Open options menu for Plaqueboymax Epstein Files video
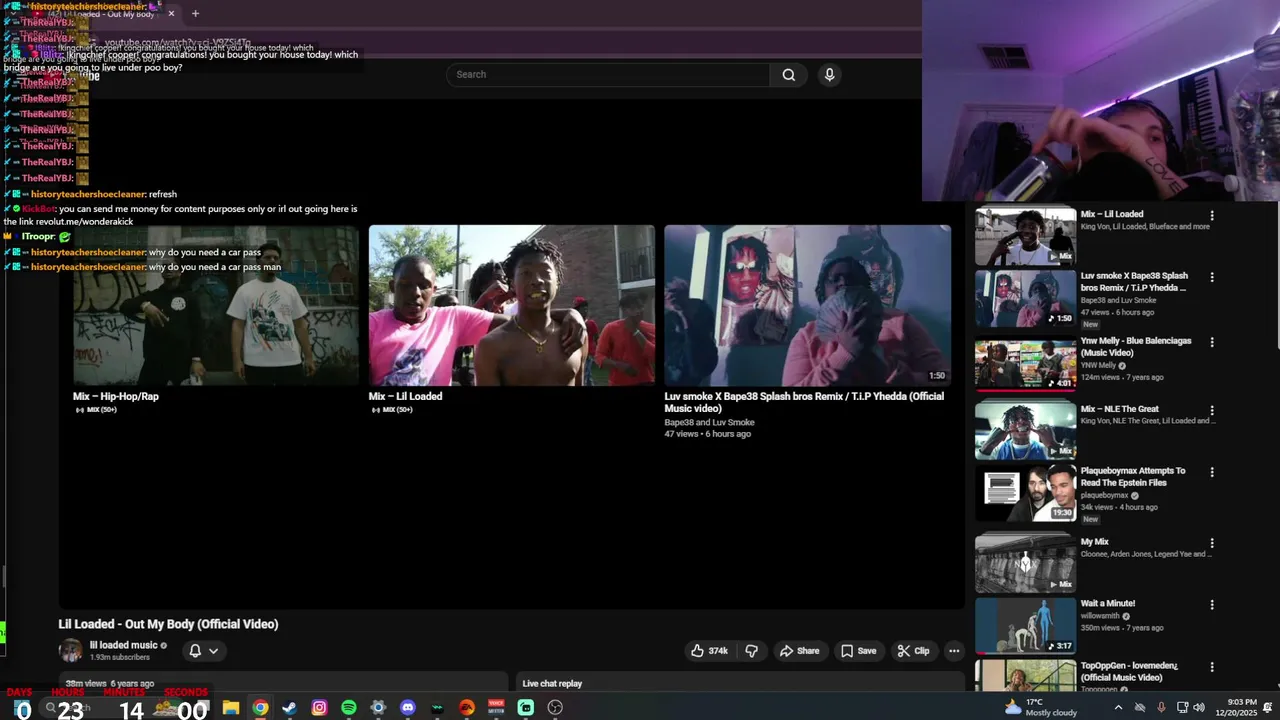 (x=1212, y=472)
